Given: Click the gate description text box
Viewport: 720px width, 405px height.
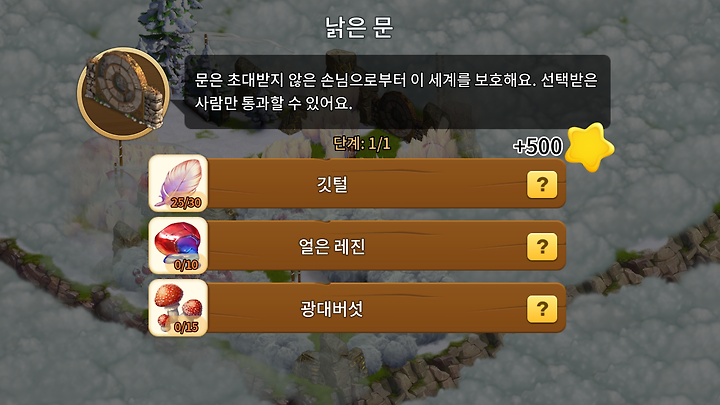Looking at the screenshot, I should 398,92.
